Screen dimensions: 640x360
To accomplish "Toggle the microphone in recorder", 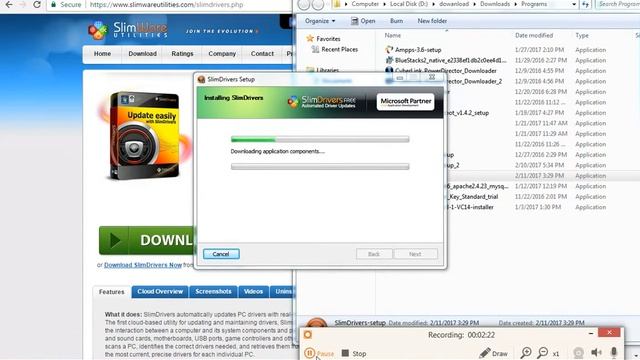I will pyautogui.click(x=613, y=353).
